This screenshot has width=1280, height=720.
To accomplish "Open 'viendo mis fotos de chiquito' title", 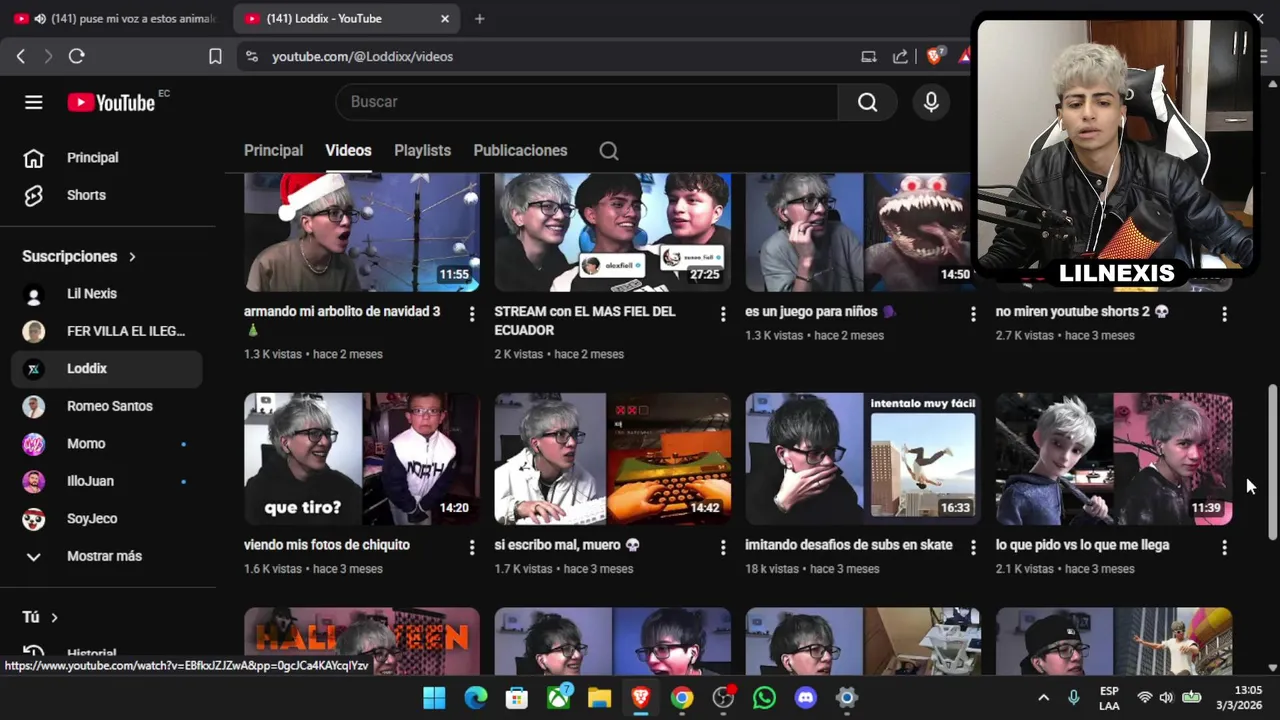I will (327, 545).
